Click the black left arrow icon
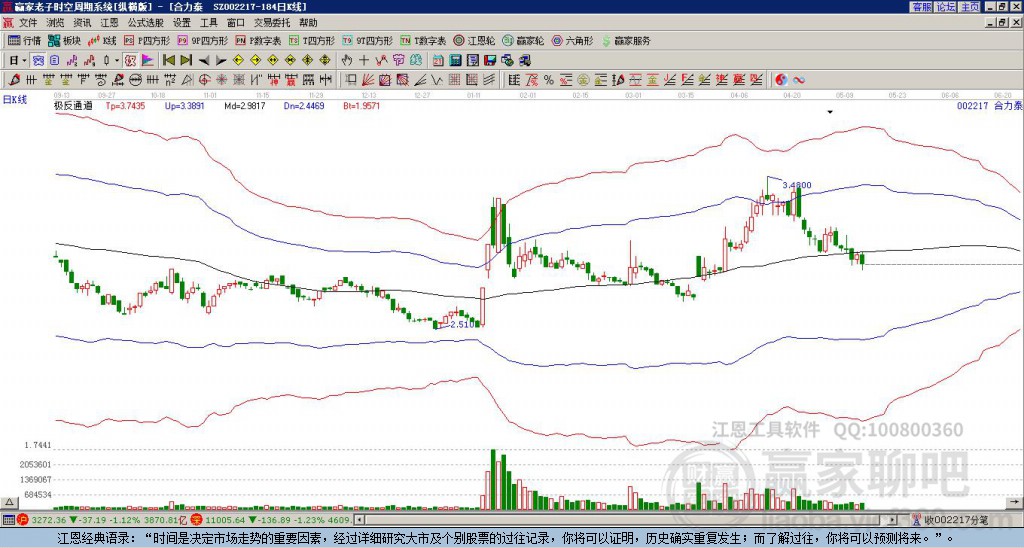This screenshot has width=1024, height=548. [203, 61]
